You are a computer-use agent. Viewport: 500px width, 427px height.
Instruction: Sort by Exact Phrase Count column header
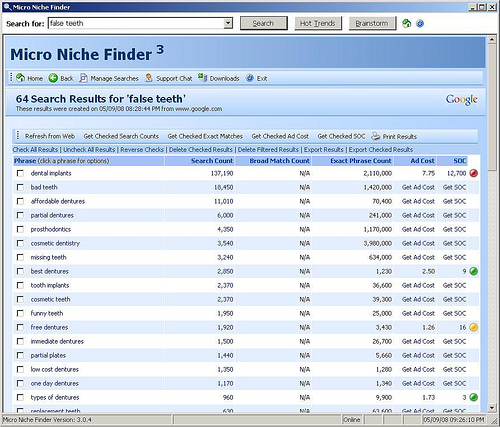[361, 161]
